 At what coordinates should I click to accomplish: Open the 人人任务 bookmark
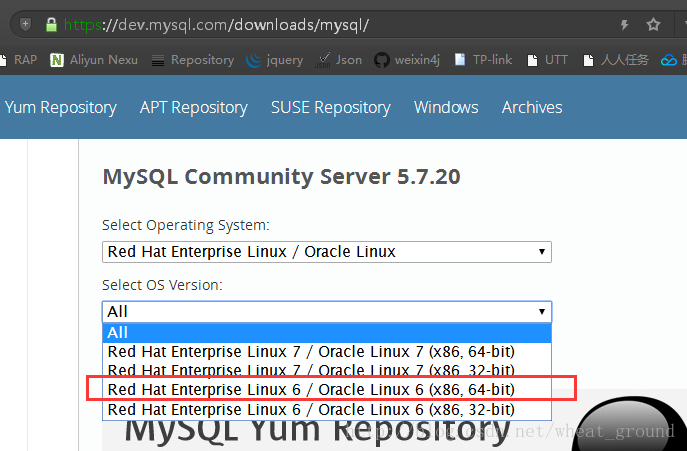616,60
